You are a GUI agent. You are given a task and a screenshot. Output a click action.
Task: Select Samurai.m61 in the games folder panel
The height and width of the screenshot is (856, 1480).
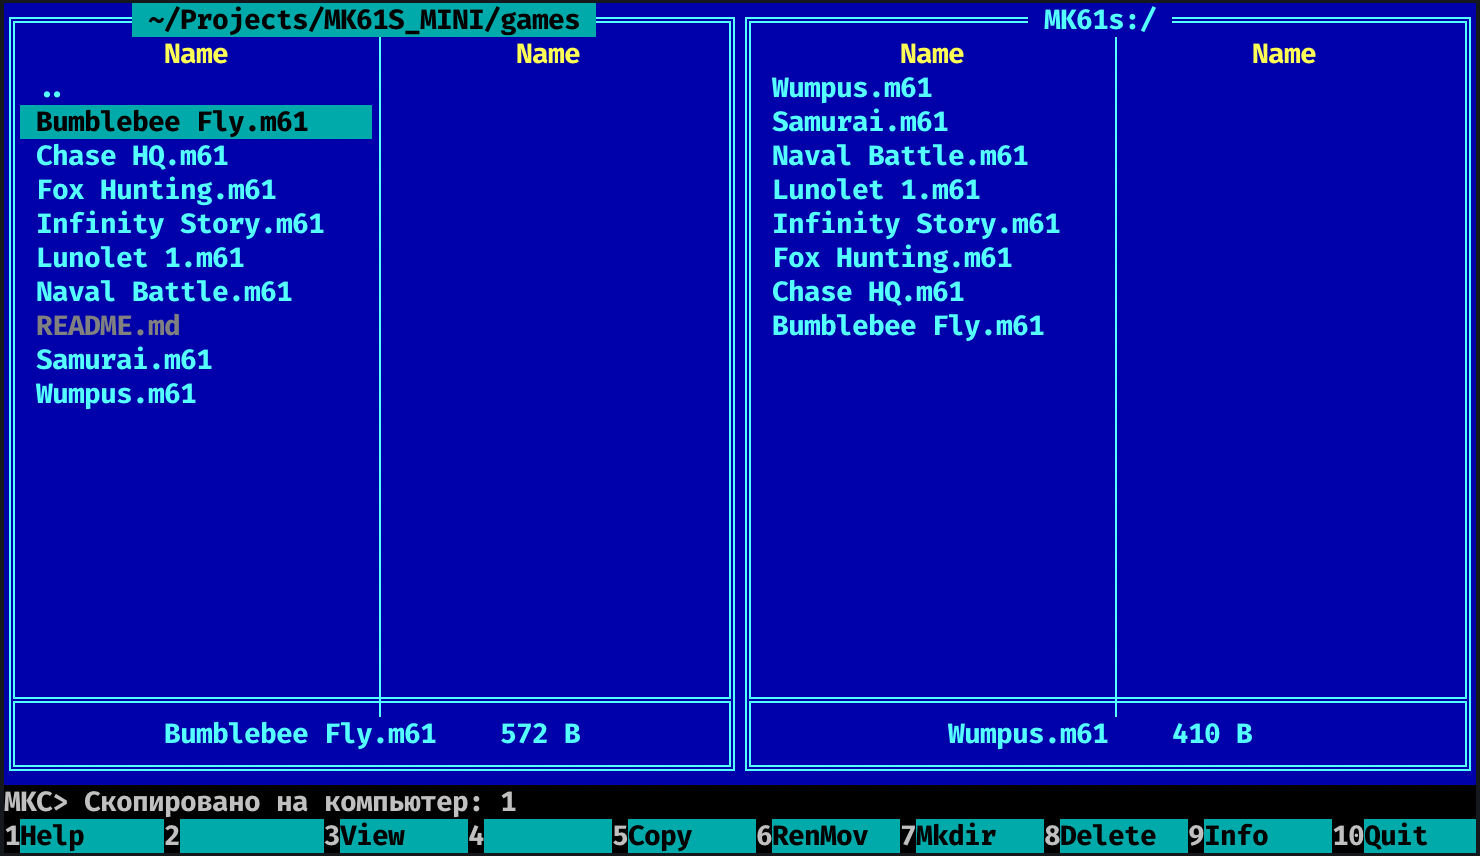tap(196, 360)
